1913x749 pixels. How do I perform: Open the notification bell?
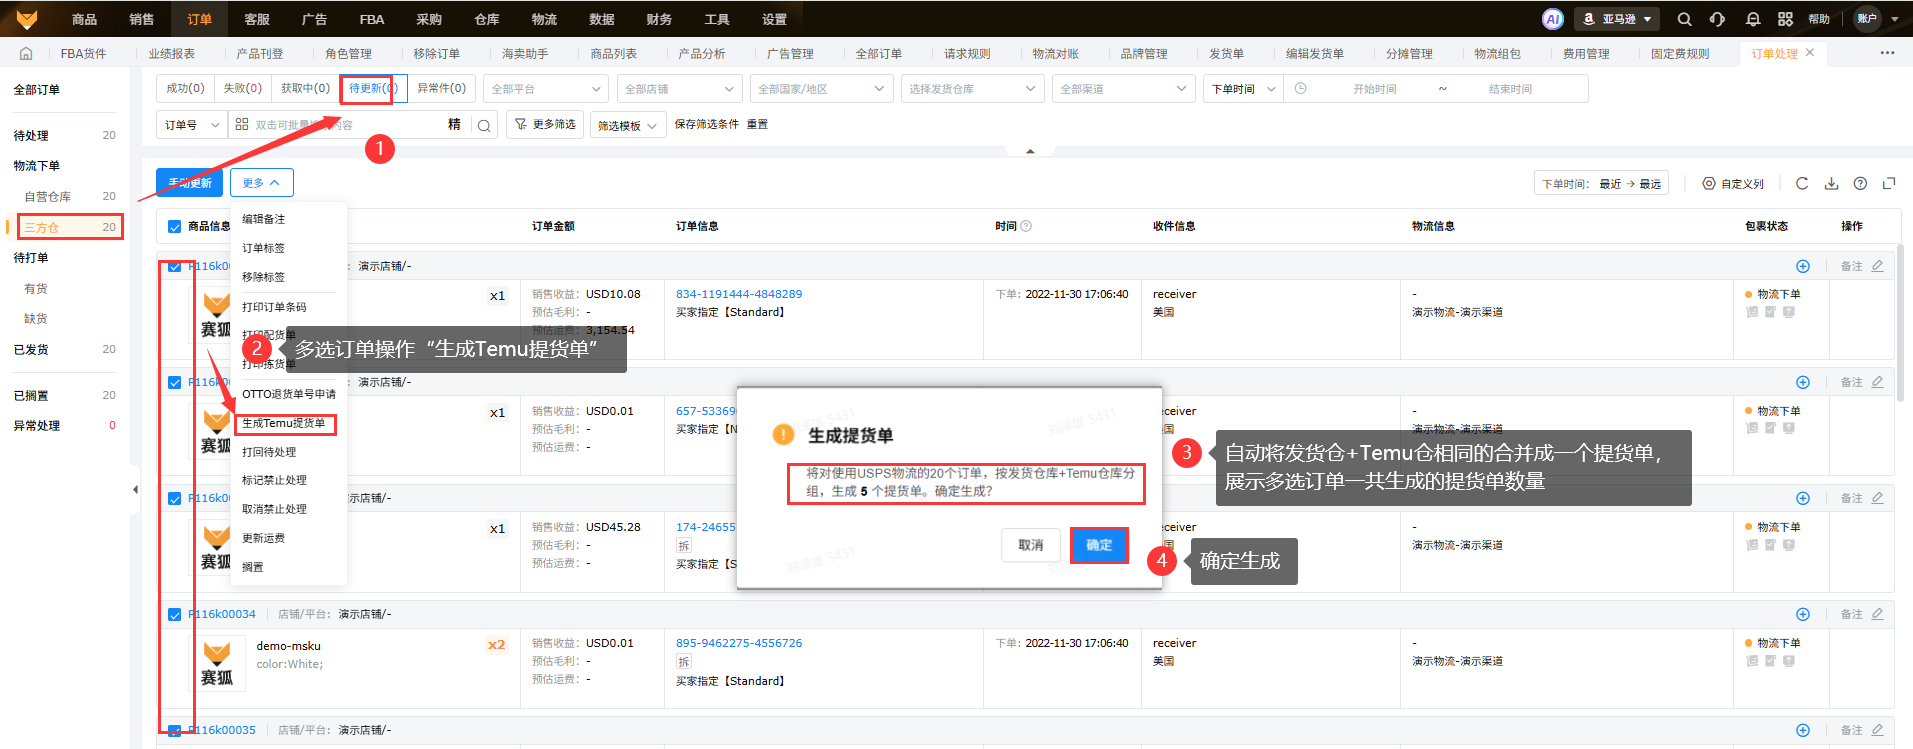click(1753, 19)
